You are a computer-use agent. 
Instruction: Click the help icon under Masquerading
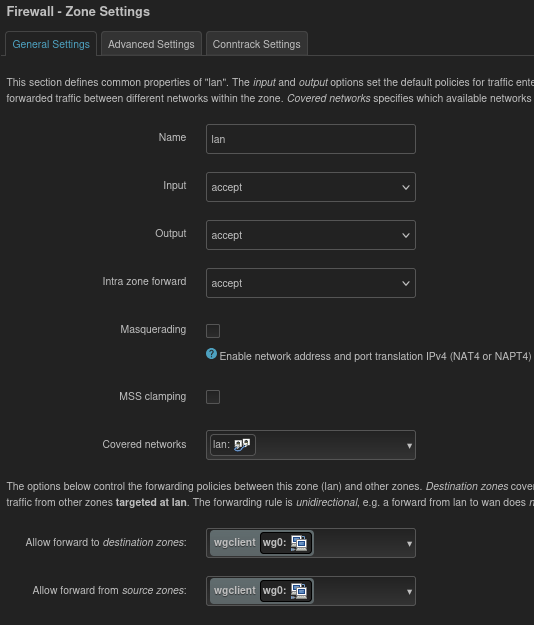pos(211,354)
